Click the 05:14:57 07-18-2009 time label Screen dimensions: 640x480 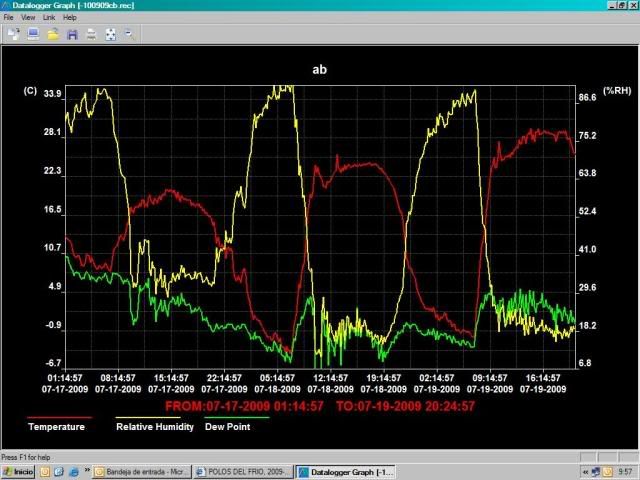(277, 384)
